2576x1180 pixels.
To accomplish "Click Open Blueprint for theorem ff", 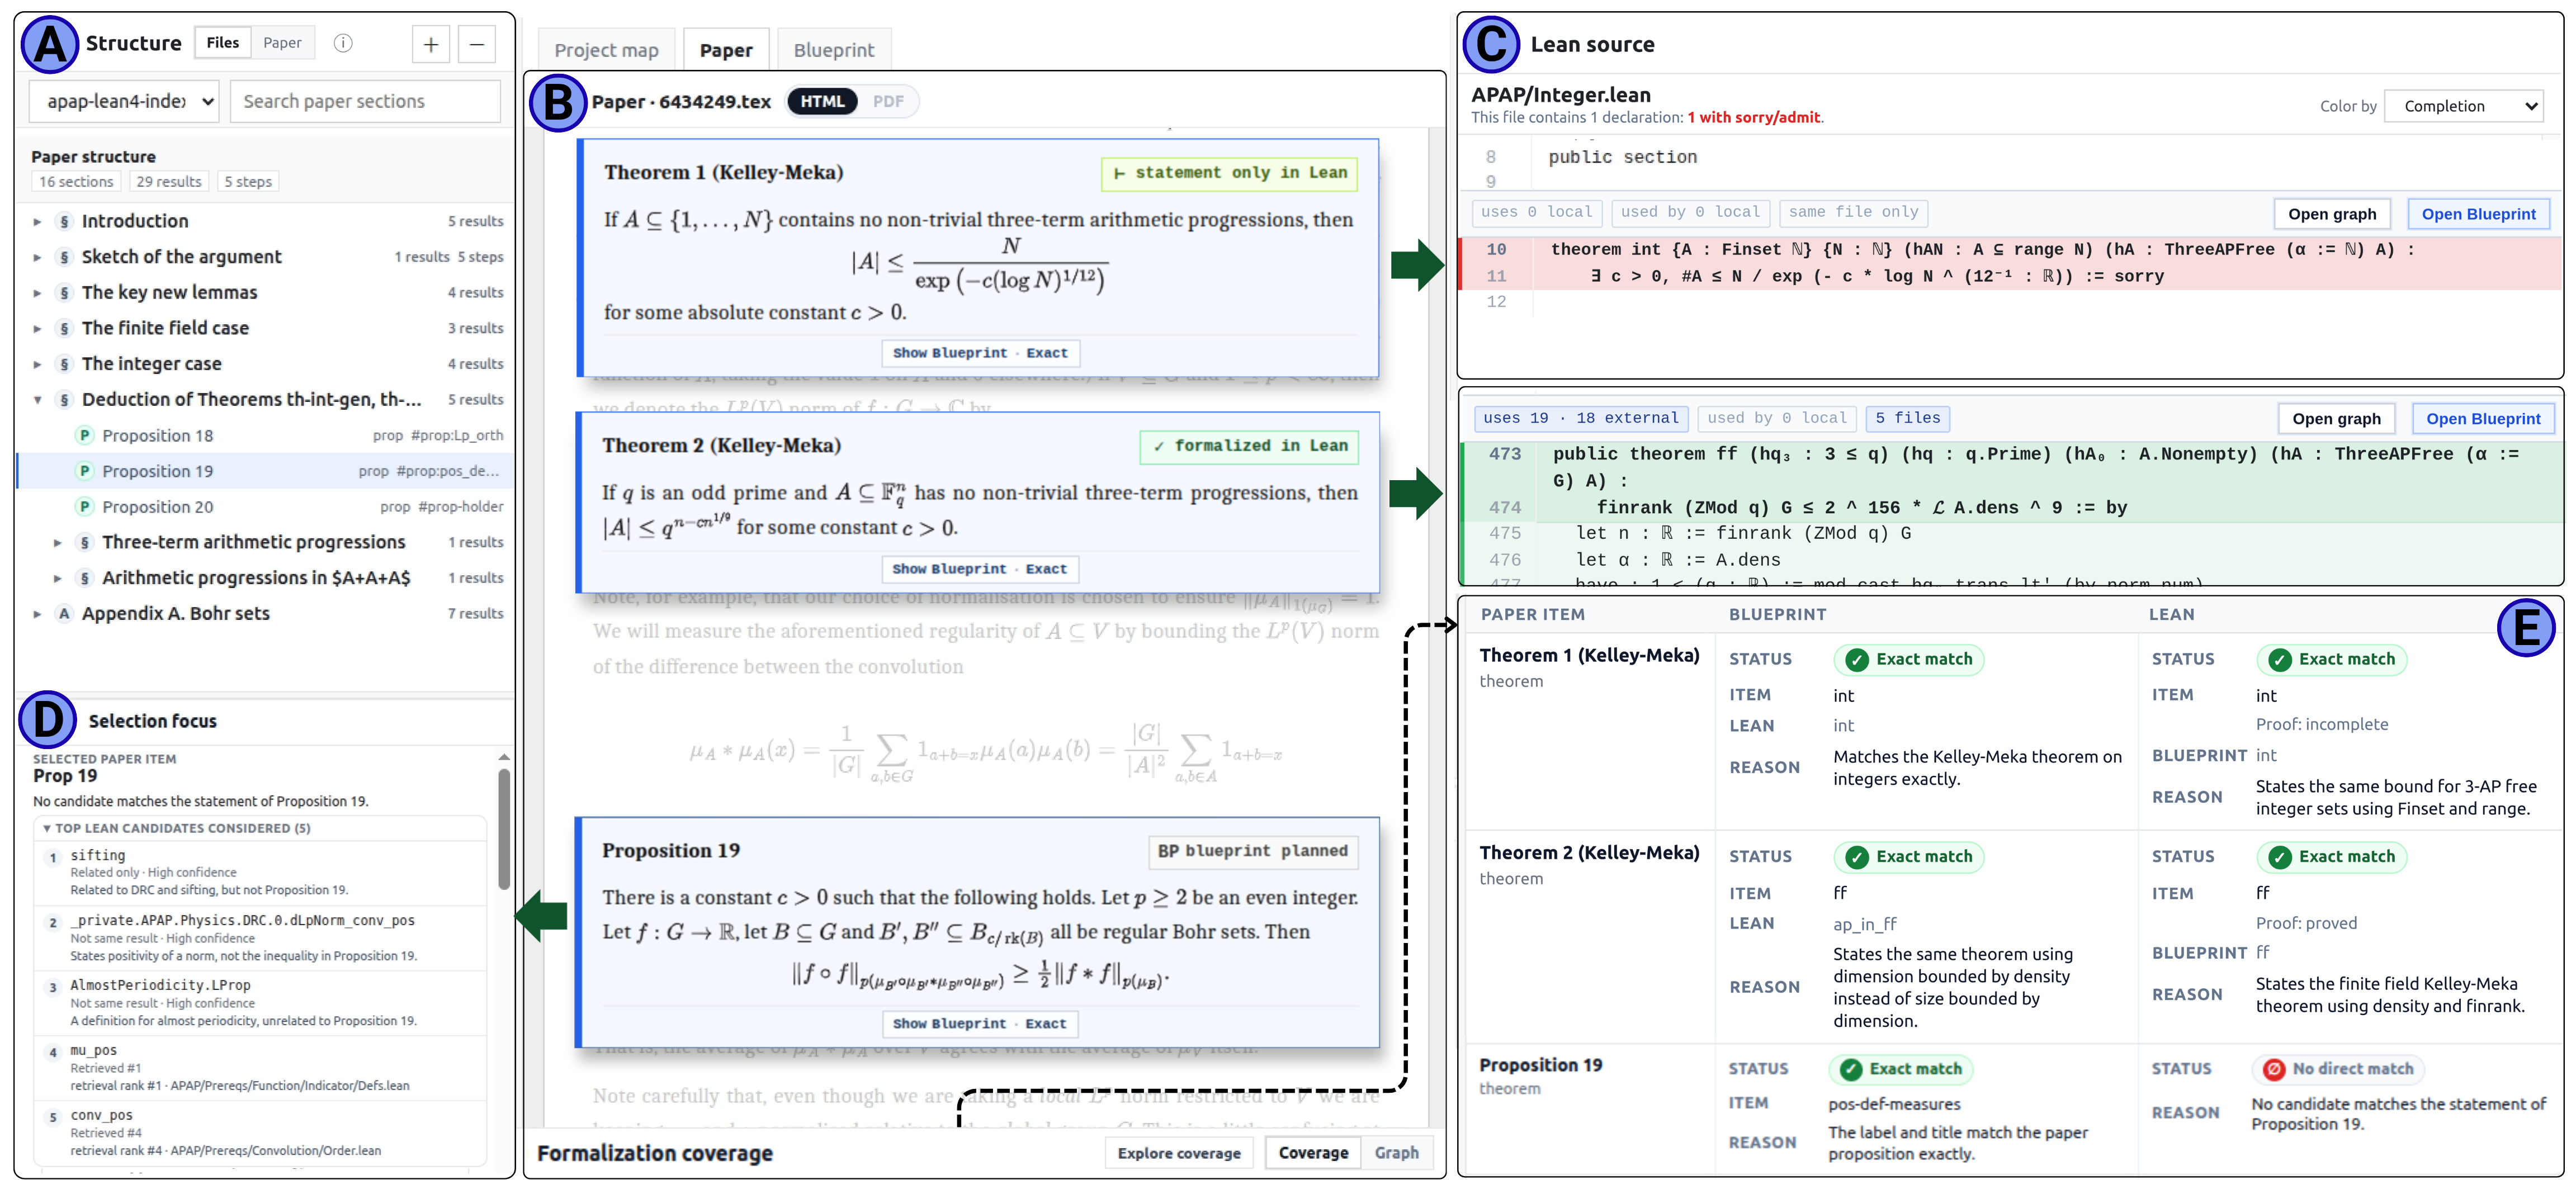I will (2483, 419).
